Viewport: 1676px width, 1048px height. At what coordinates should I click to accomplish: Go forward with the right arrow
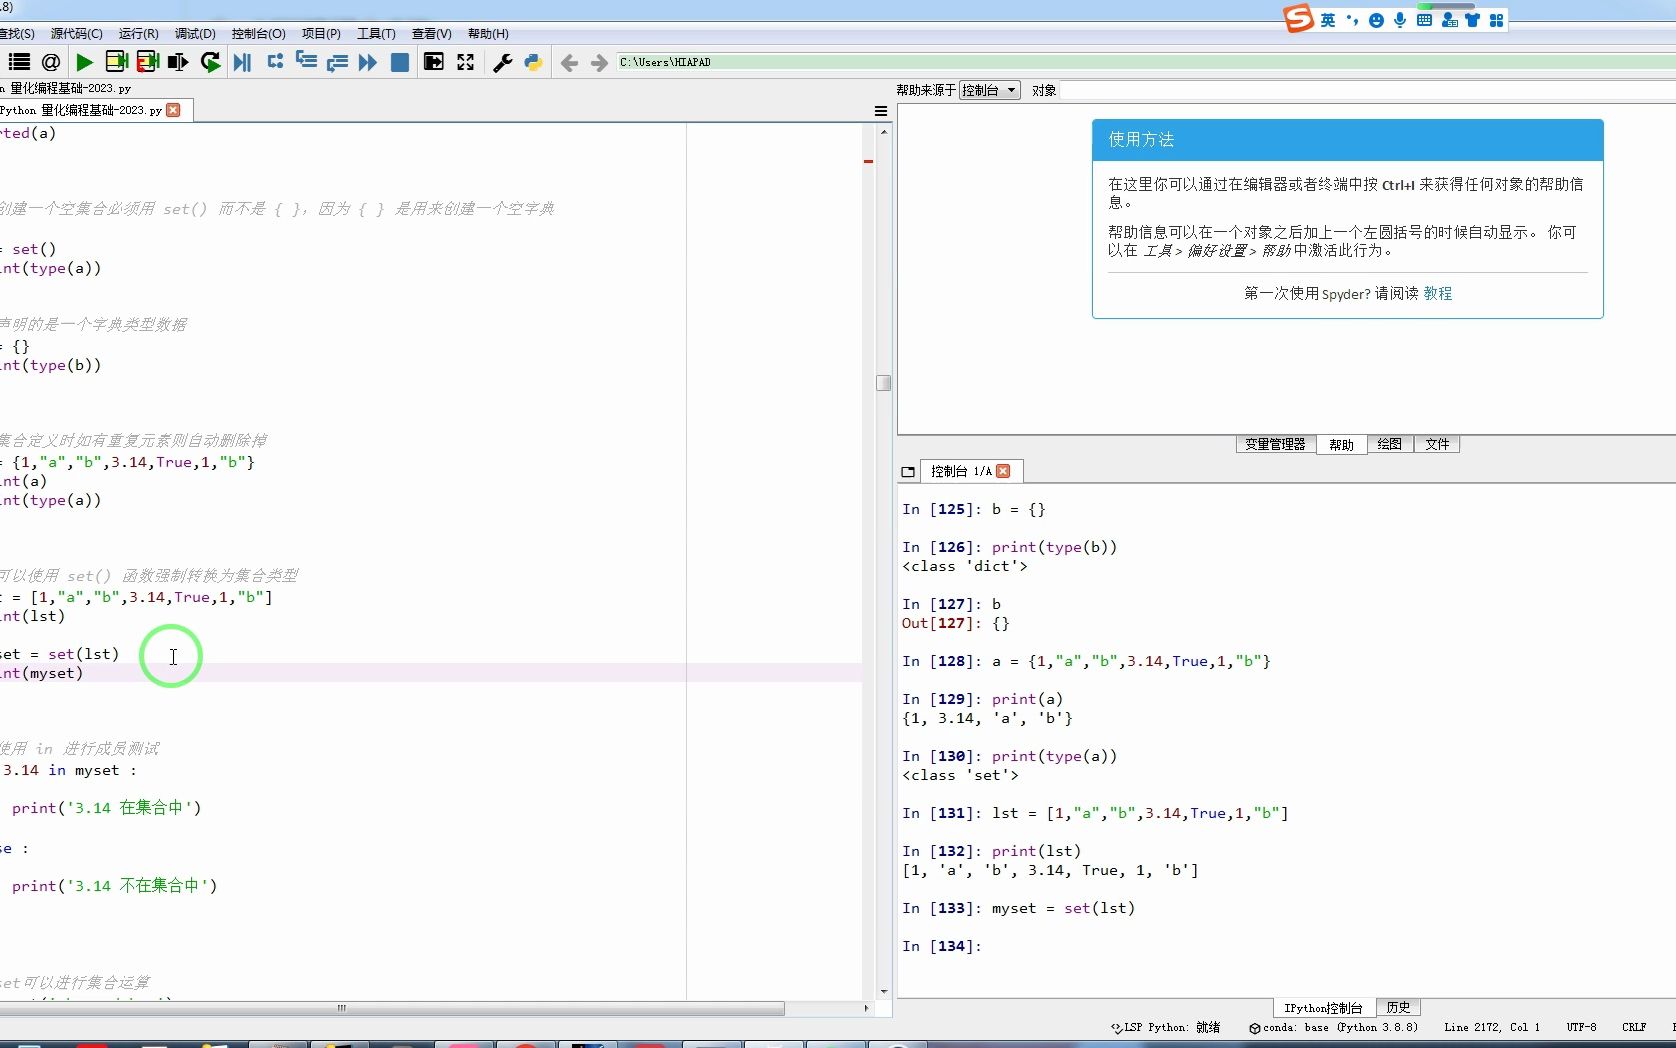coord(599,63)
